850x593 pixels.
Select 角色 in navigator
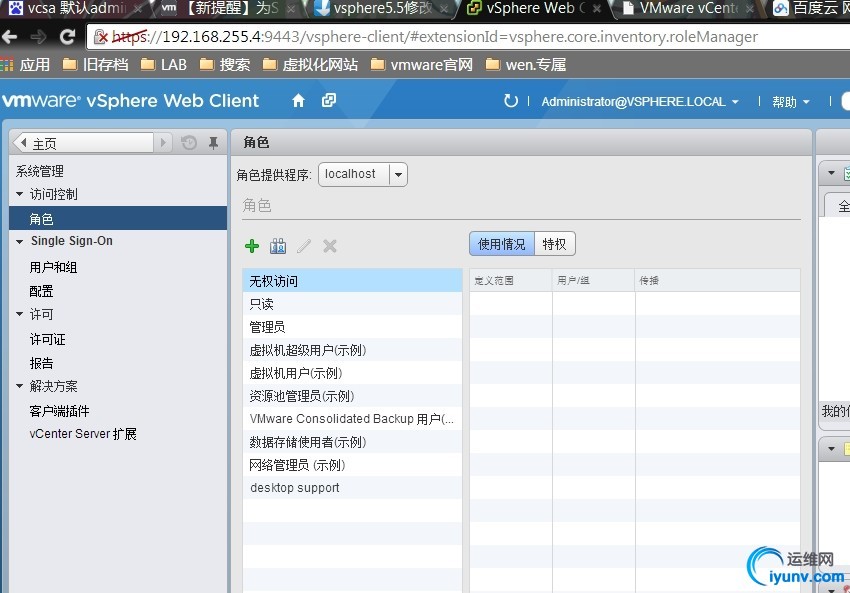coord(118,218)
